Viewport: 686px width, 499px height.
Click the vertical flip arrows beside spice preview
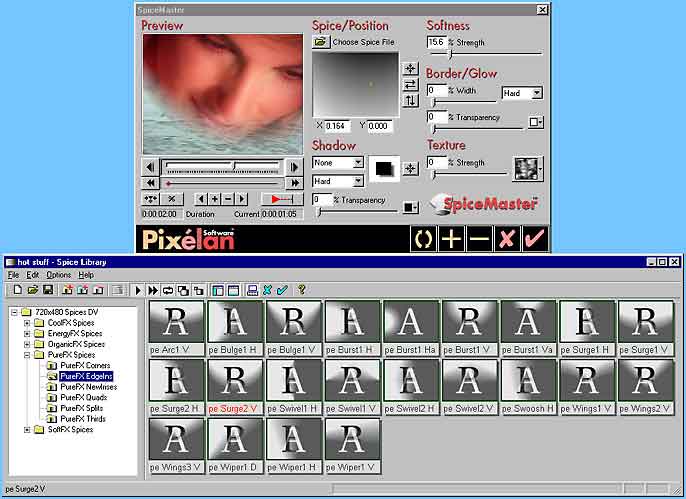(410, 101)
